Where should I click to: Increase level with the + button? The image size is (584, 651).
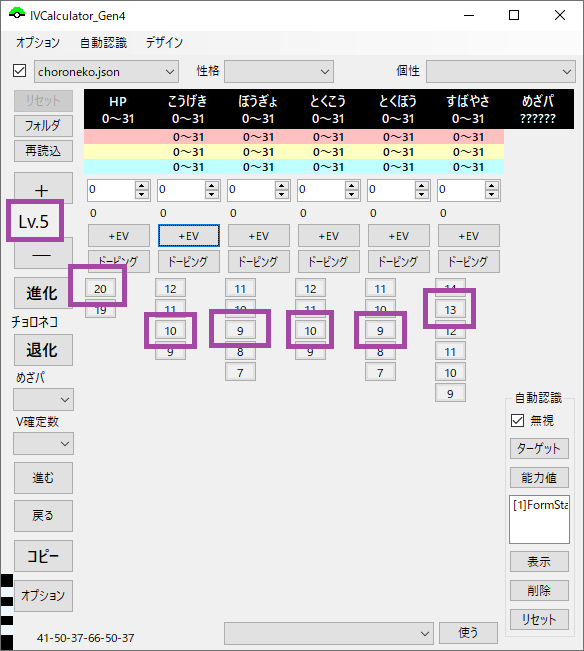click(43, 187)
